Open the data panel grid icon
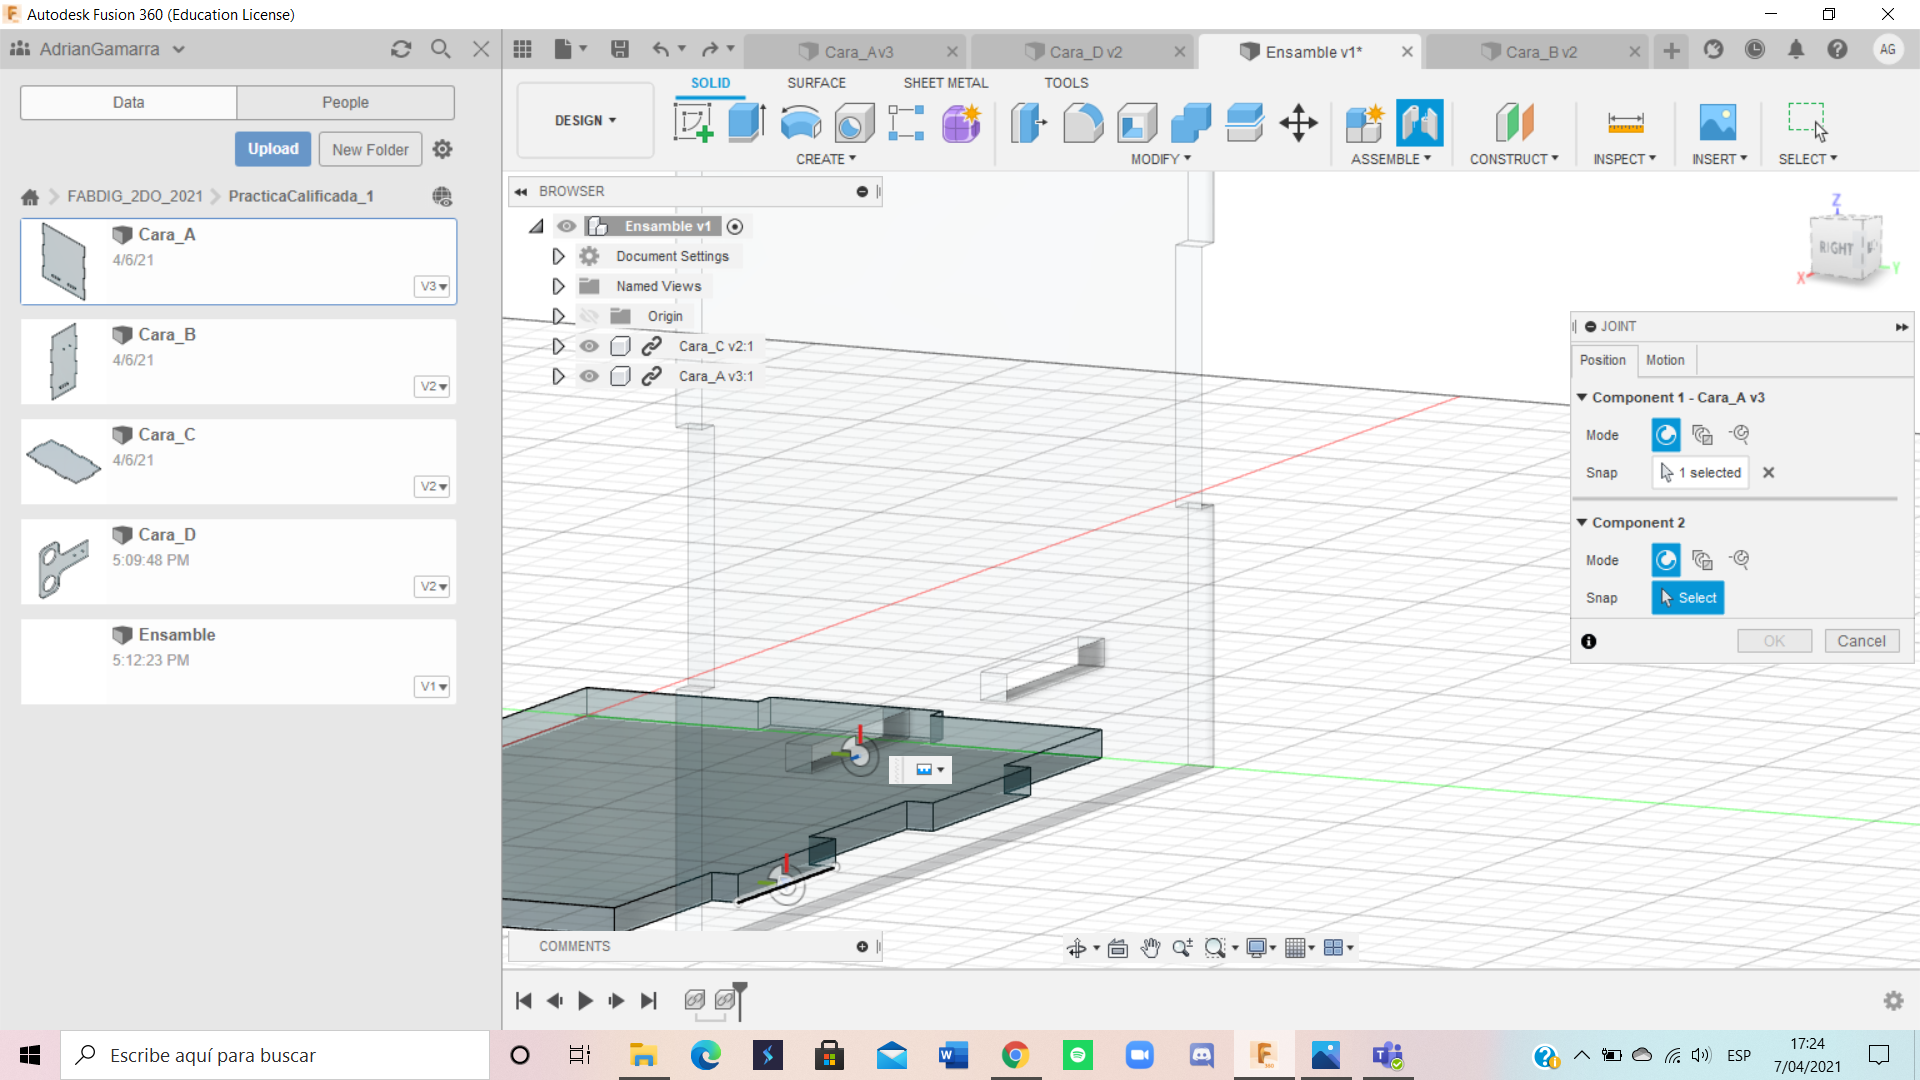 tap(522, 49)
